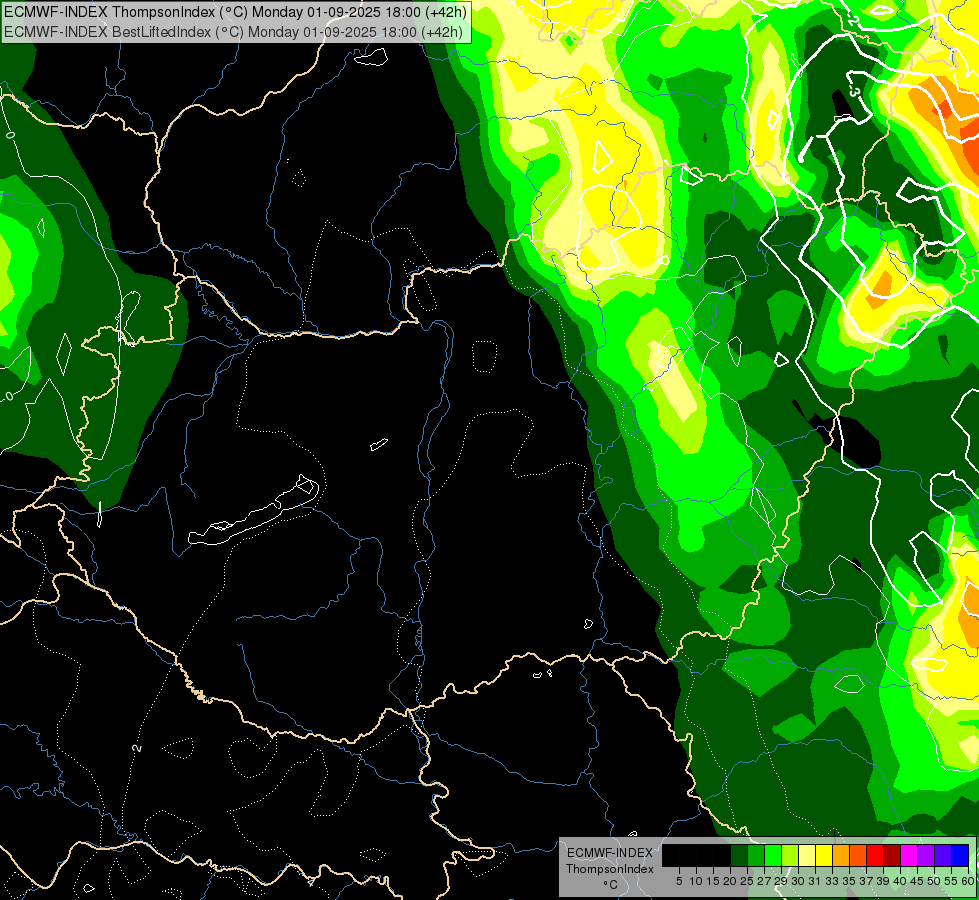Click legend value 27

point(764,881)
